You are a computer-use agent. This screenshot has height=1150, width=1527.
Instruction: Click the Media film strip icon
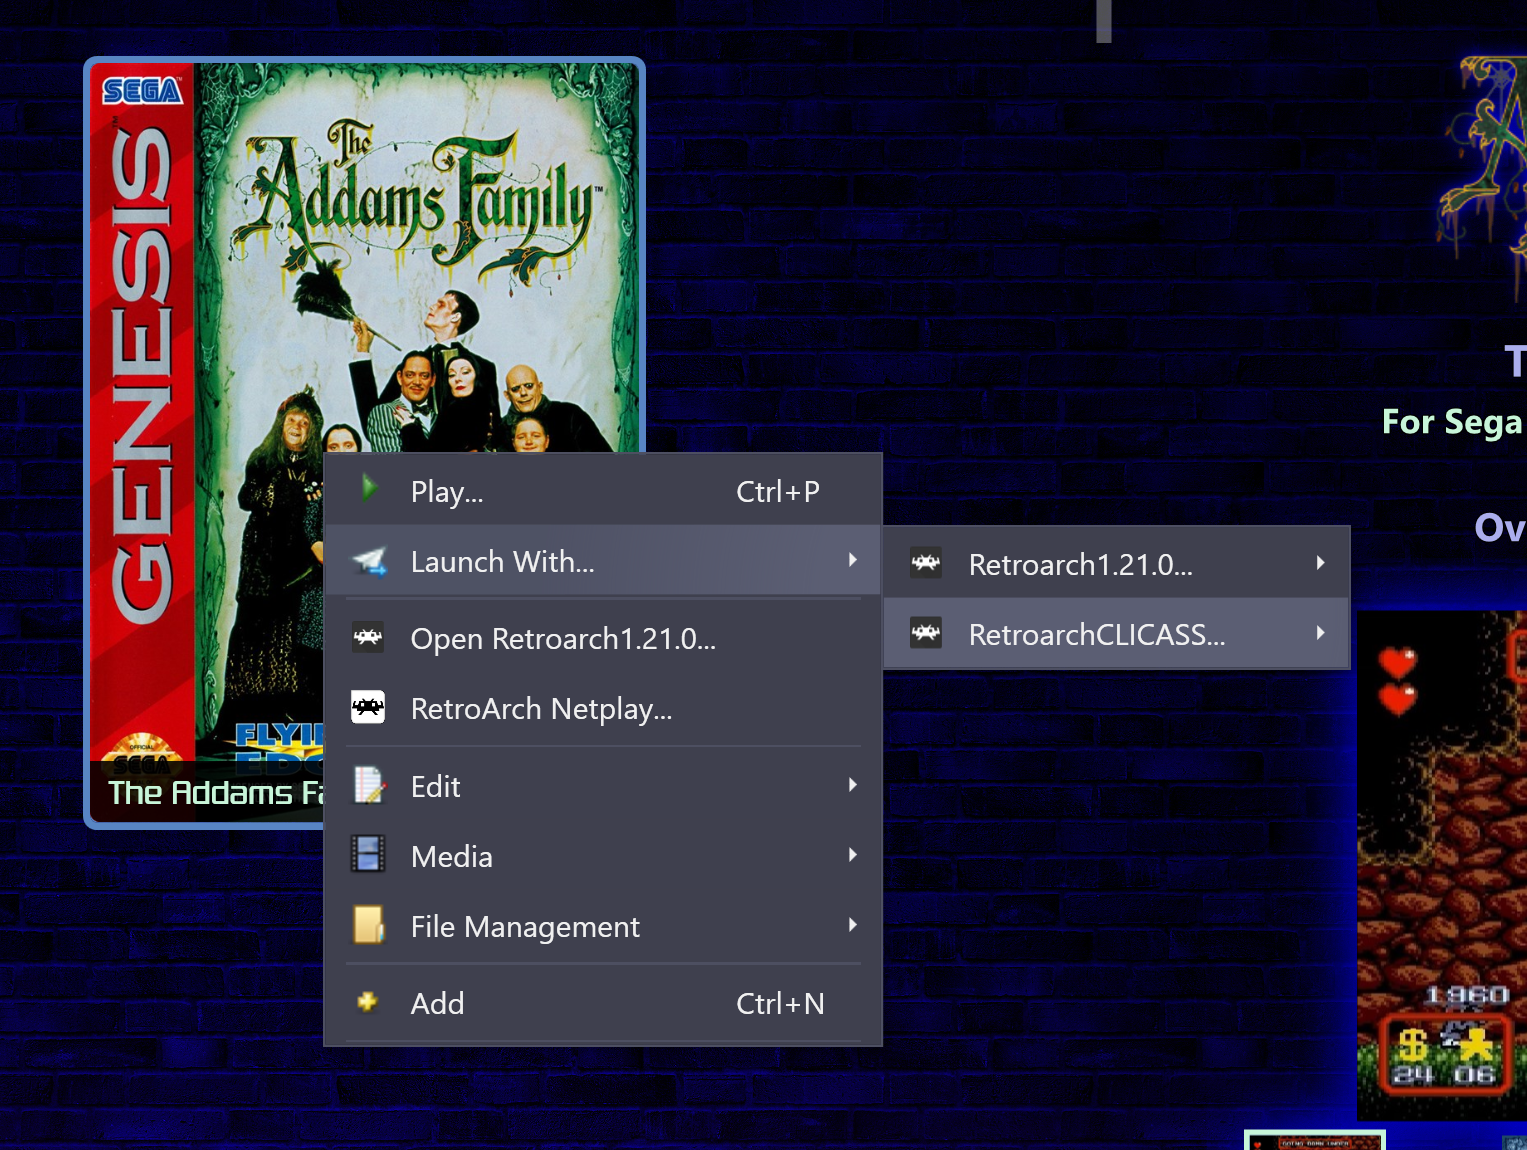(x=368, y=855)
